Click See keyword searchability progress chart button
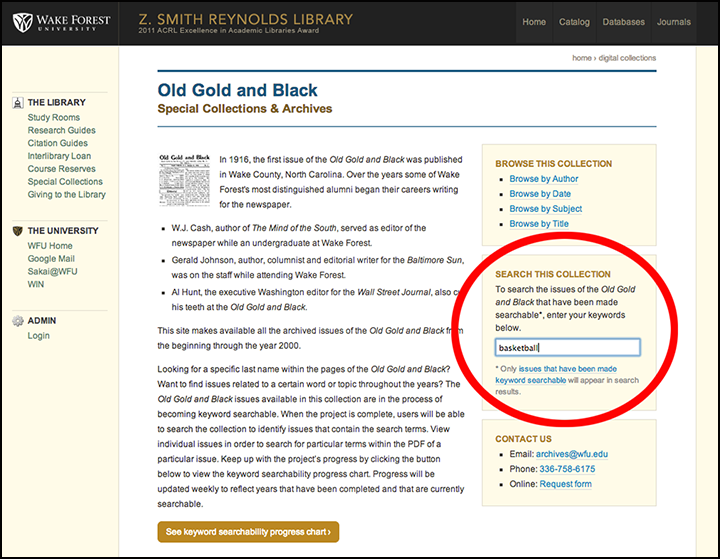Viewport: 720px width, 559px height. click(248, 532)
